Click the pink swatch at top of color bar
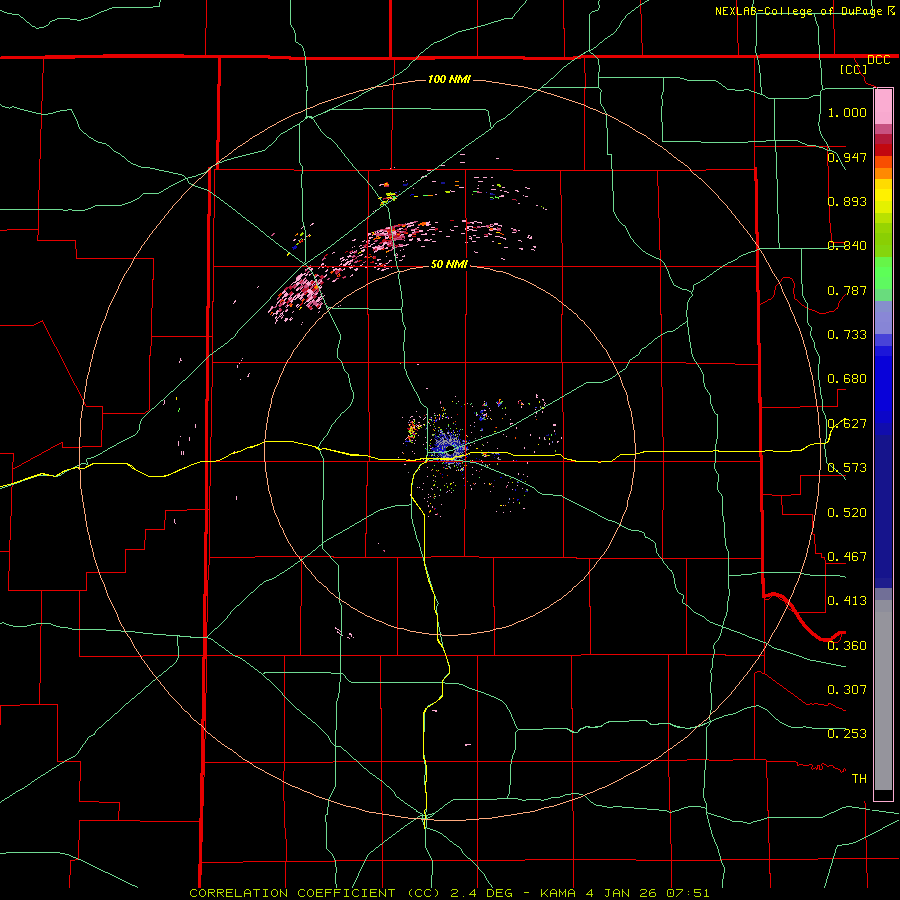The width and height of the screenshot is (900, 900). pos(883,107)
